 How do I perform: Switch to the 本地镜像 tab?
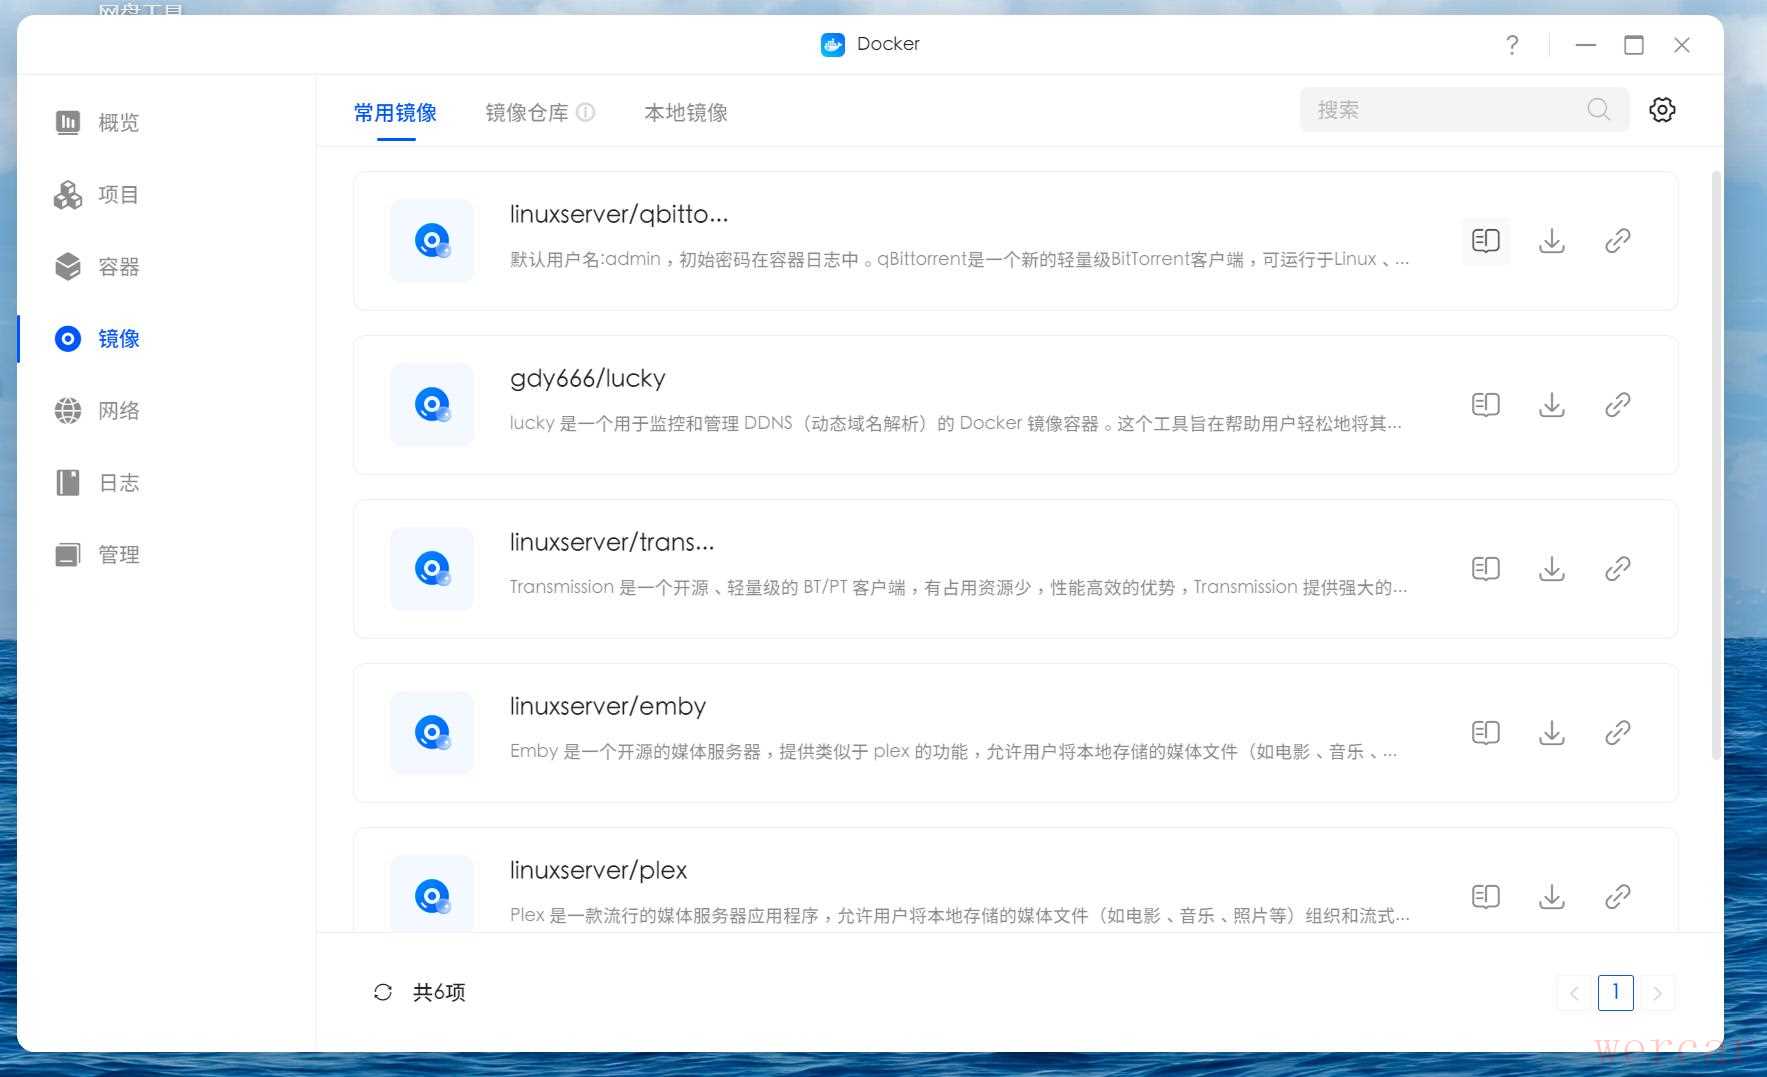pyautogui.click(x=685, y=113)
